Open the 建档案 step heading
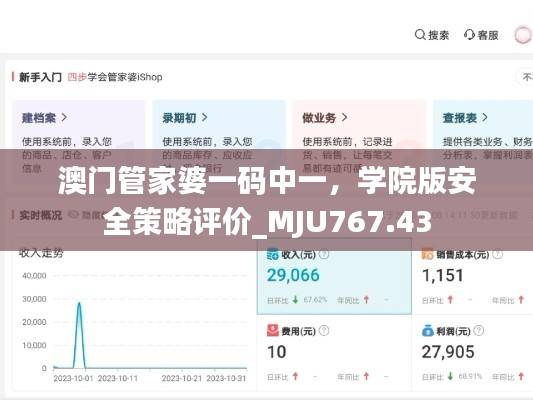The width and height of the screenshot is (533, 400). point(39,118)
